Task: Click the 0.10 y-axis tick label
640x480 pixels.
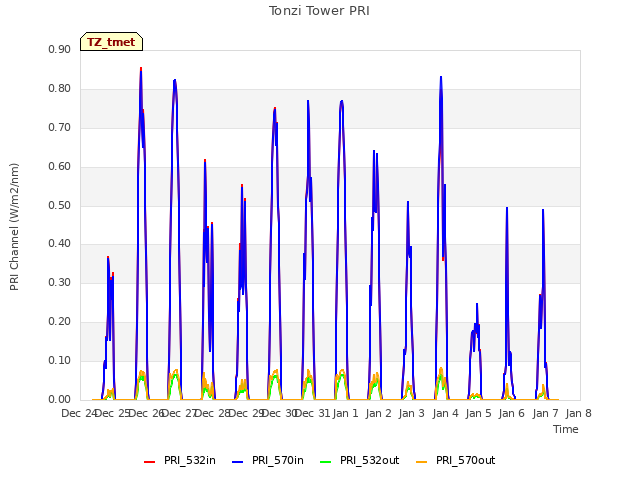Action: tap(60, 360)
